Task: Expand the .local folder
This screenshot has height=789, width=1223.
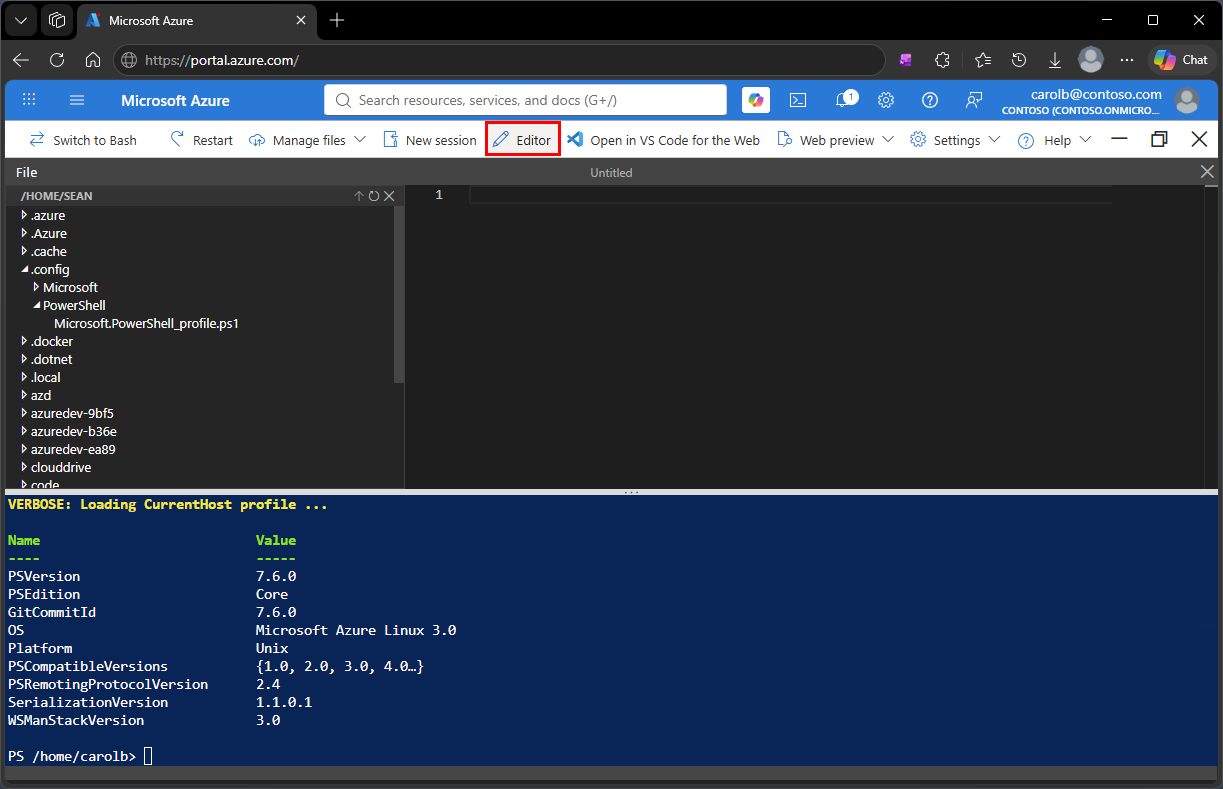Action: click(25, 377)
